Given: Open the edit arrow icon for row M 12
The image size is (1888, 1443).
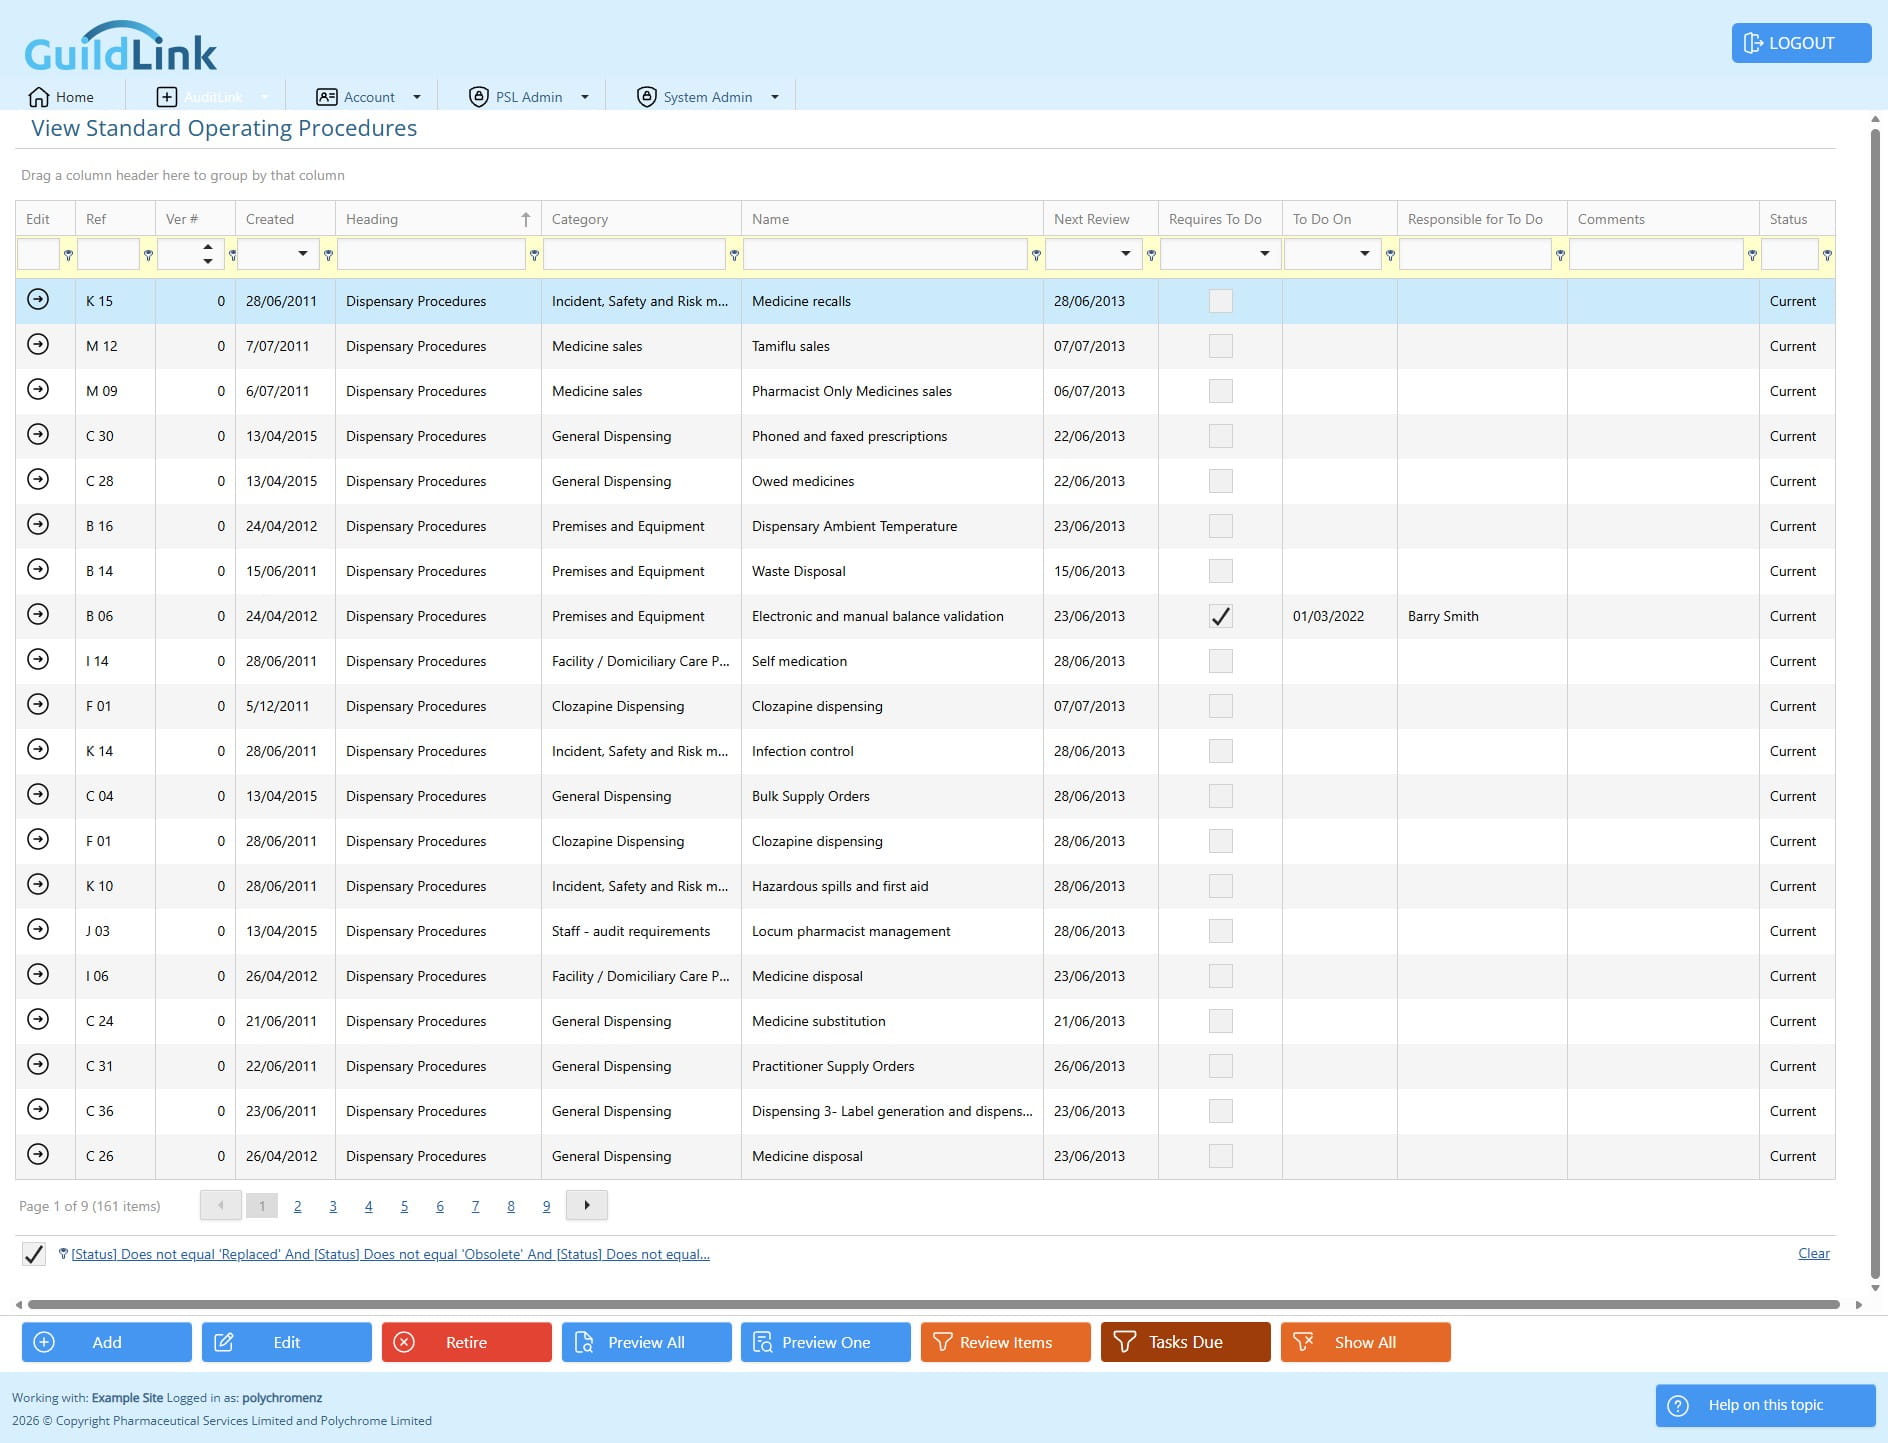Looking at the screenshot, I should (x=38, y=344).
